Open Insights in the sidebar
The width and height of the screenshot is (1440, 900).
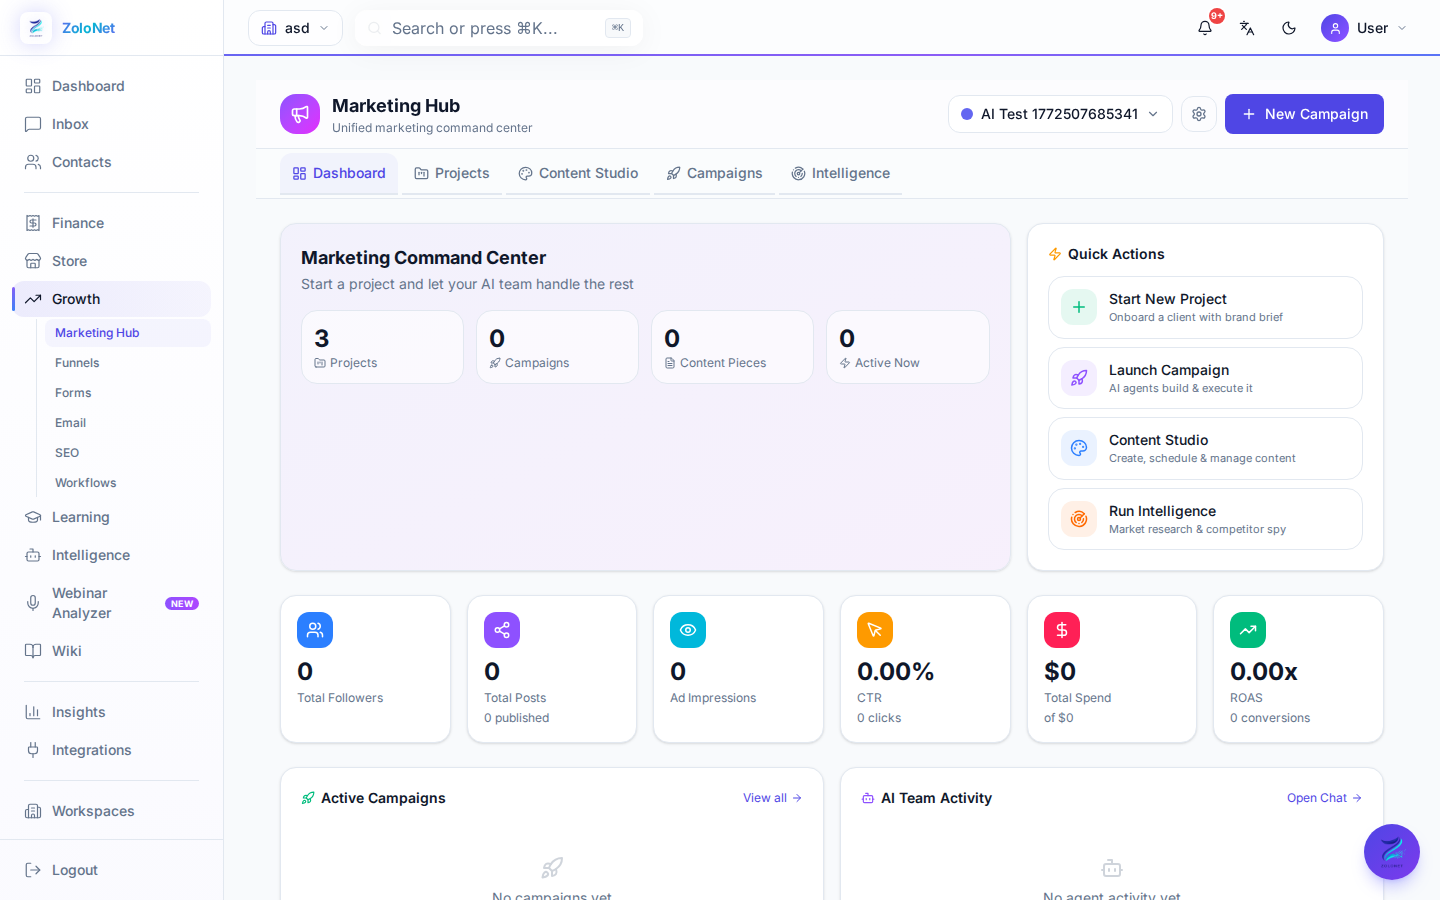(111, 712)
